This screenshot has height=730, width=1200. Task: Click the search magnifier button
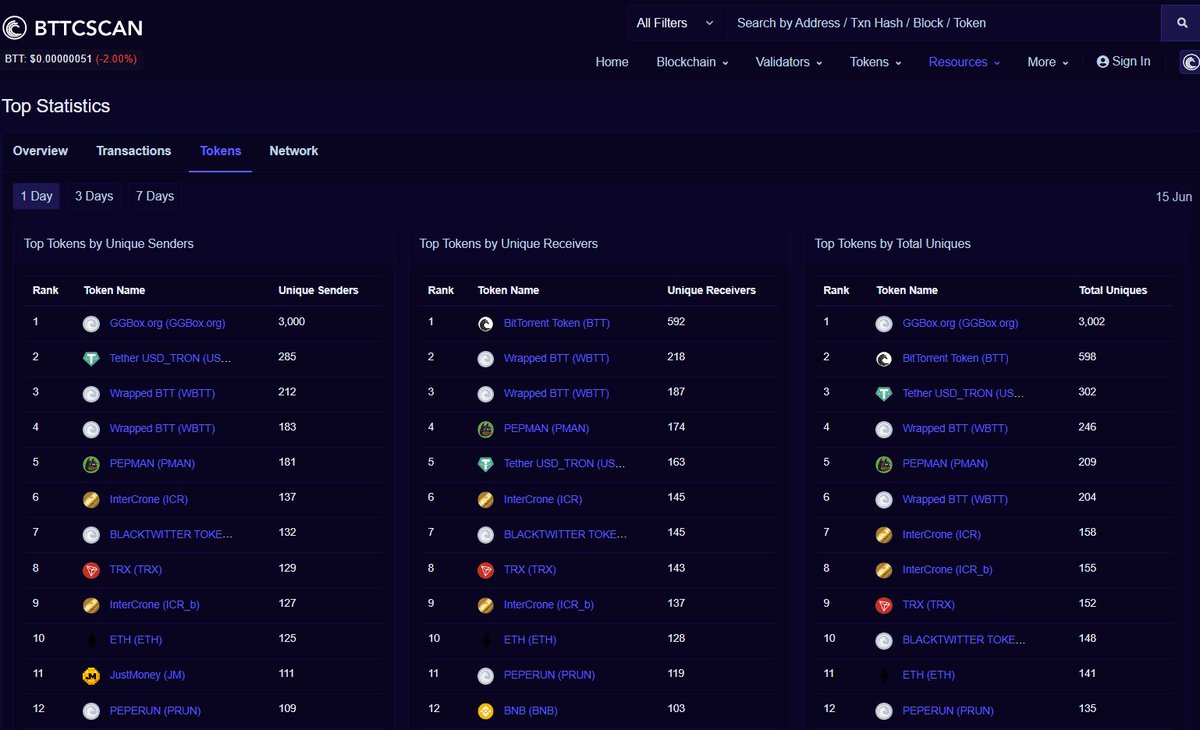point(1180,23)
